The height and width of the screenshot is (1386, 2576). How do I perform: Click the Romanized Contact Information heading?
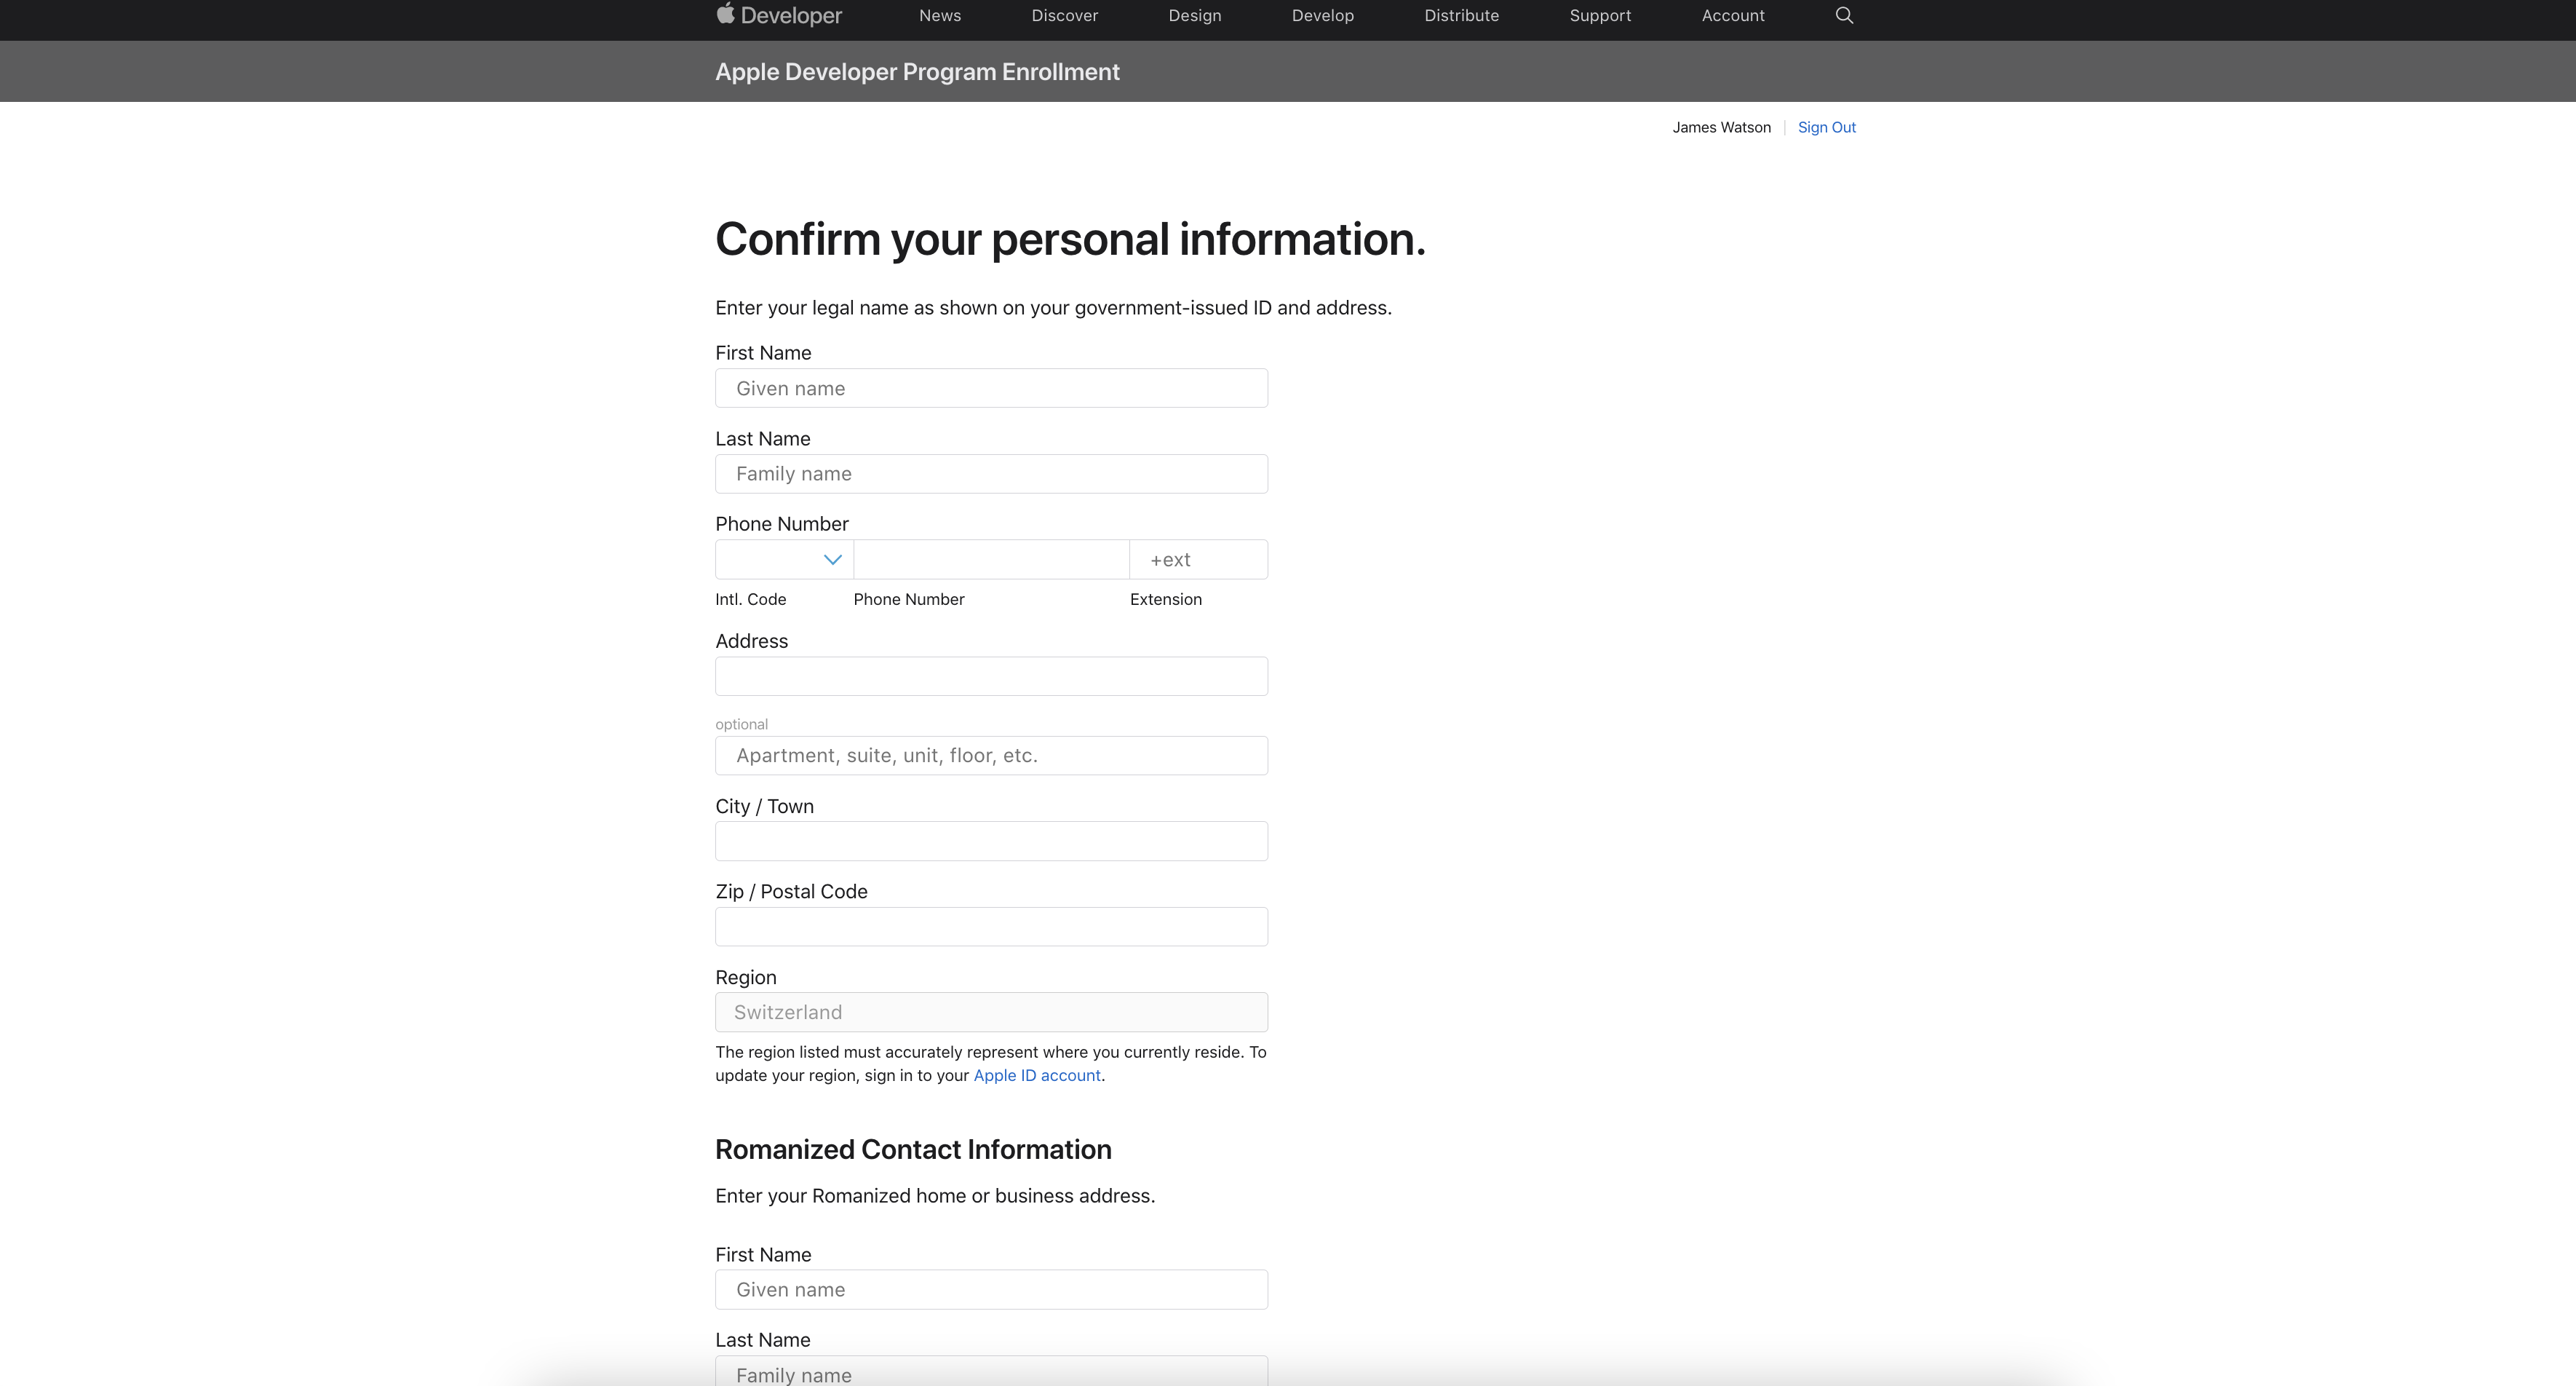pos(913,1149)
